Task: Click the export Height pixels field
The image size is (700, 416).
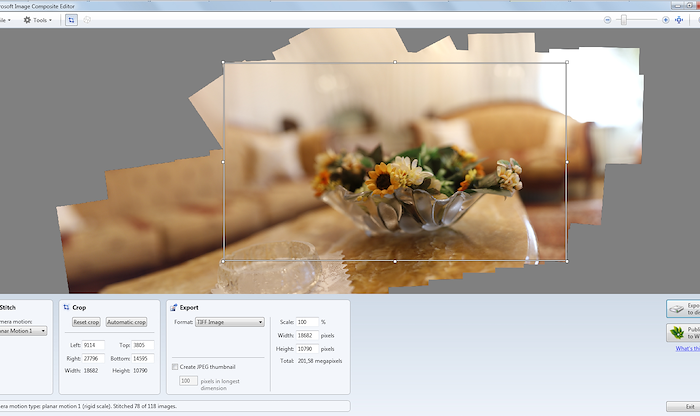Action: (x=307, y=349)
